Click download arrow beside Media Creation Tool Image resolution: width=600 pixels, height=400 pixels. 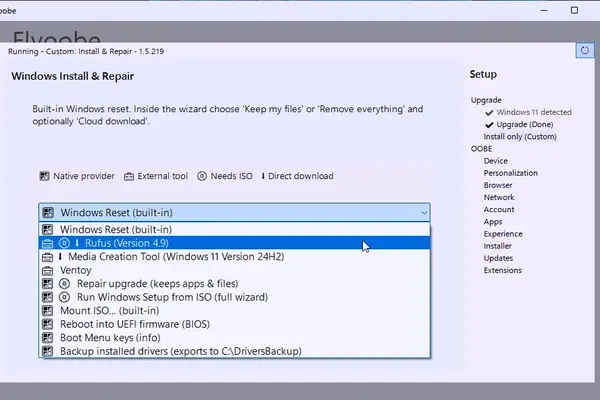click(60, 256)
